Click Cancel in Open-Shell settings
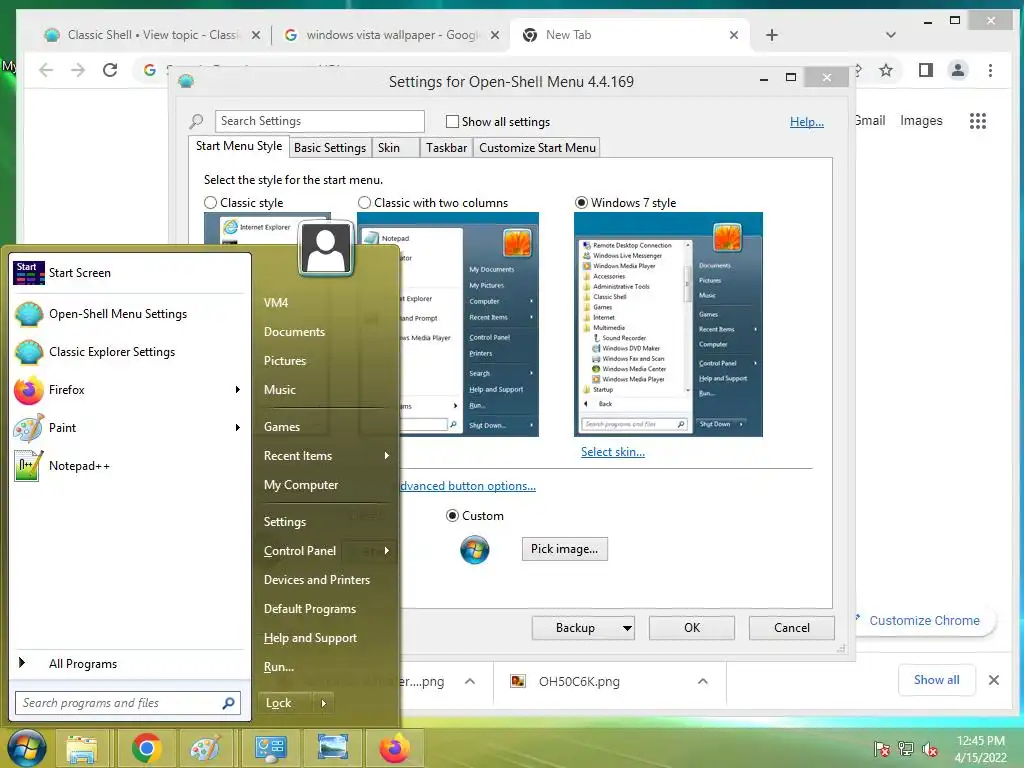The height and width of the screenshot is (768, 1024). (792, 628)
